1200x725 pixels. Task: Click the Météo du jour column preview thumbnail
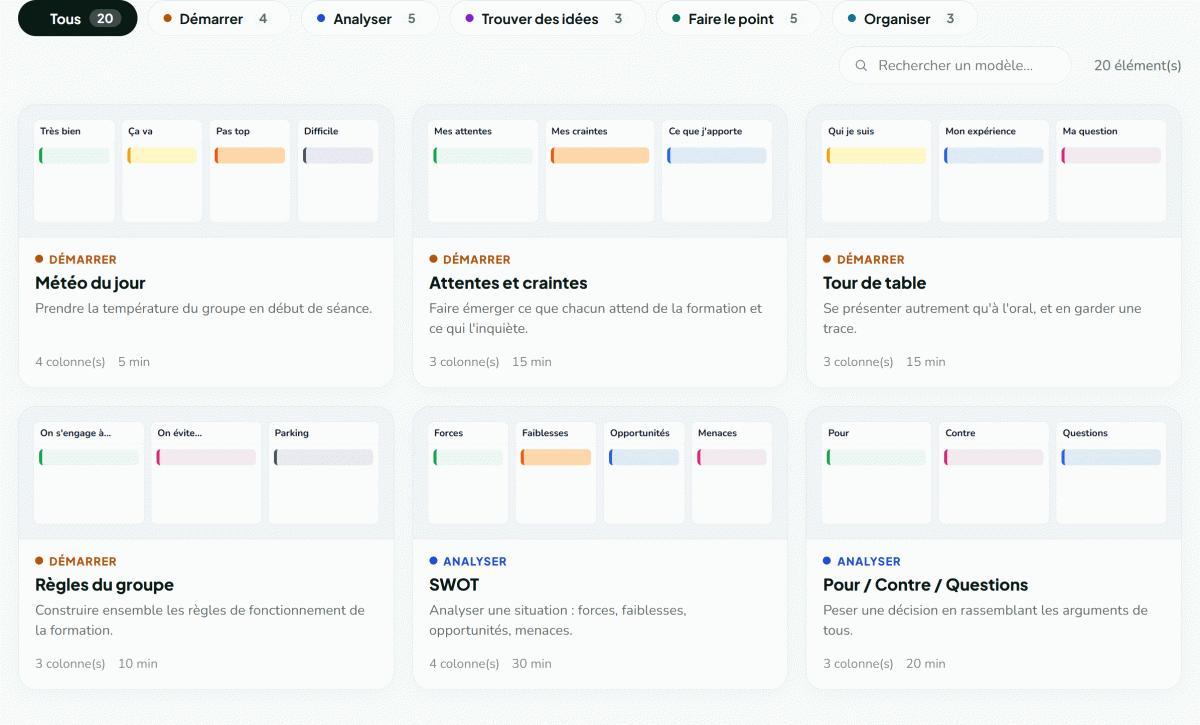point(206,171)
